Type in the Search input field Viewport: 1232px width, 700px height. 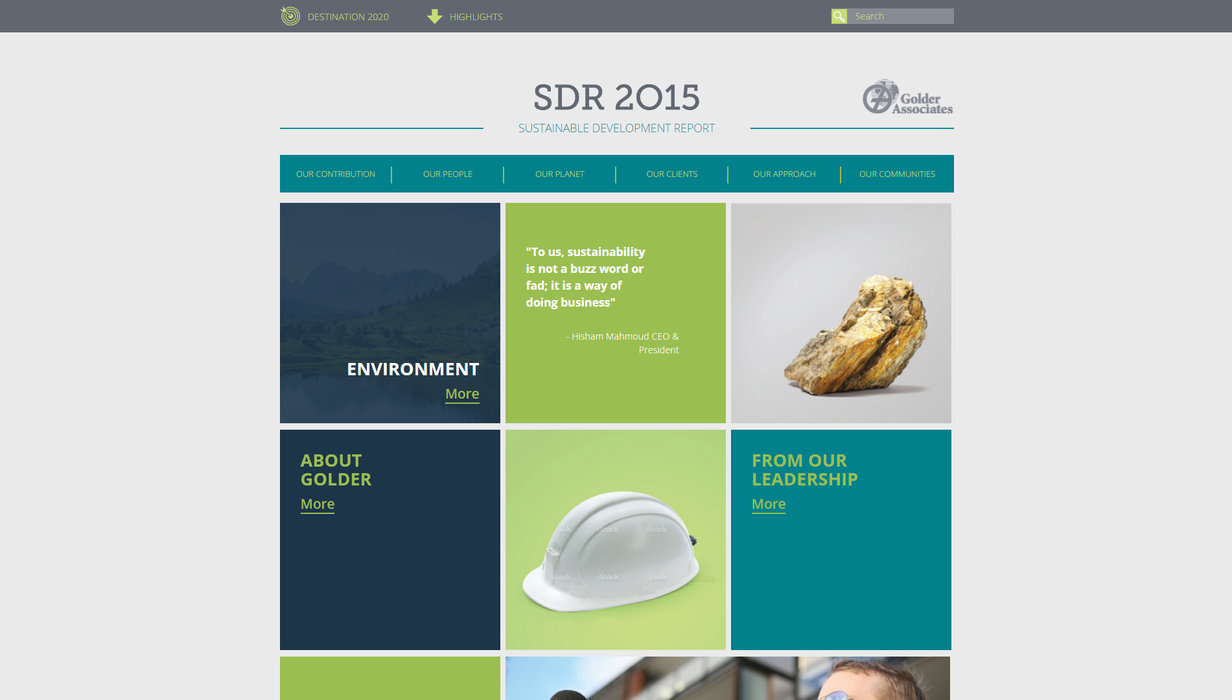[x=901, y=16]
